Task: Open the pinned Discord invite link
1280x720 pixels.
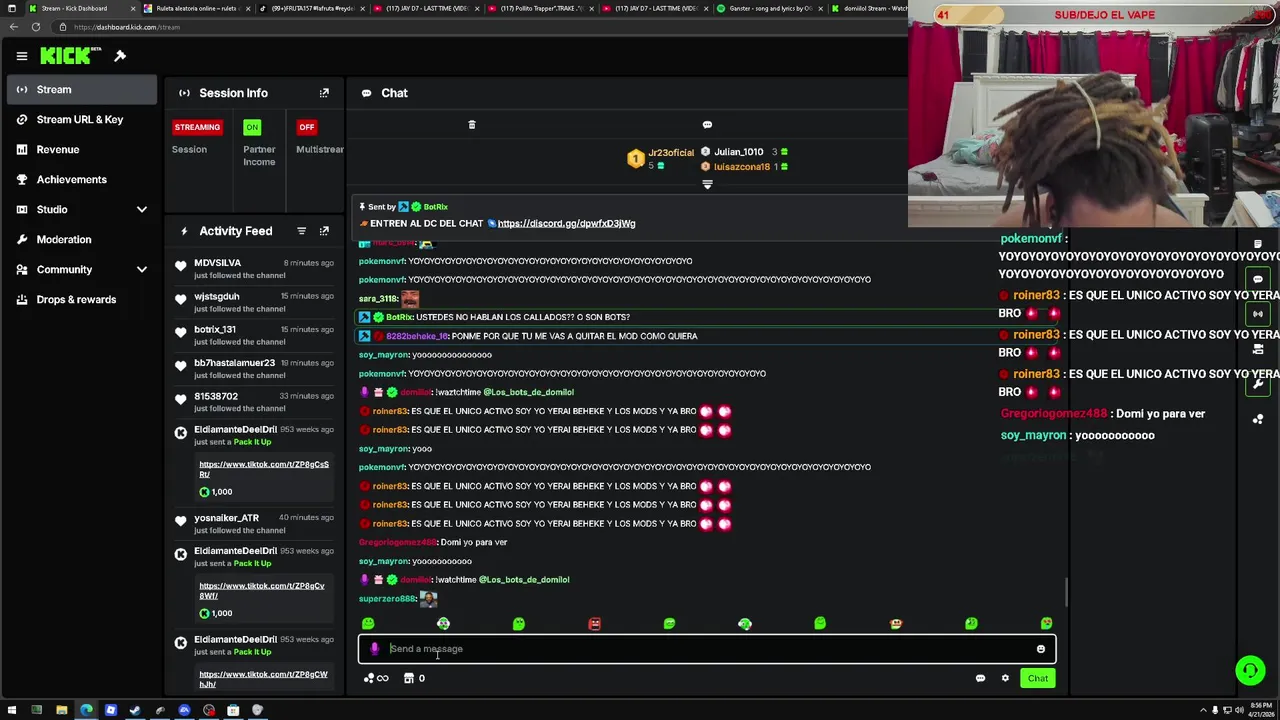Action: [x=566, y=223]
